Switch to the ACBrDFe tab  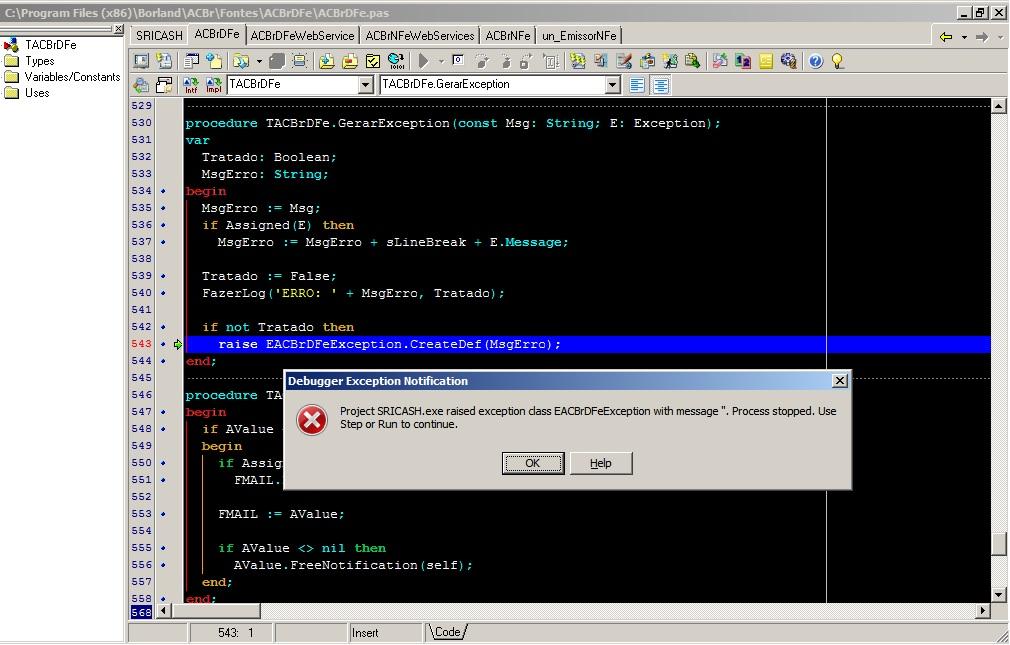[x=216, y=34]
